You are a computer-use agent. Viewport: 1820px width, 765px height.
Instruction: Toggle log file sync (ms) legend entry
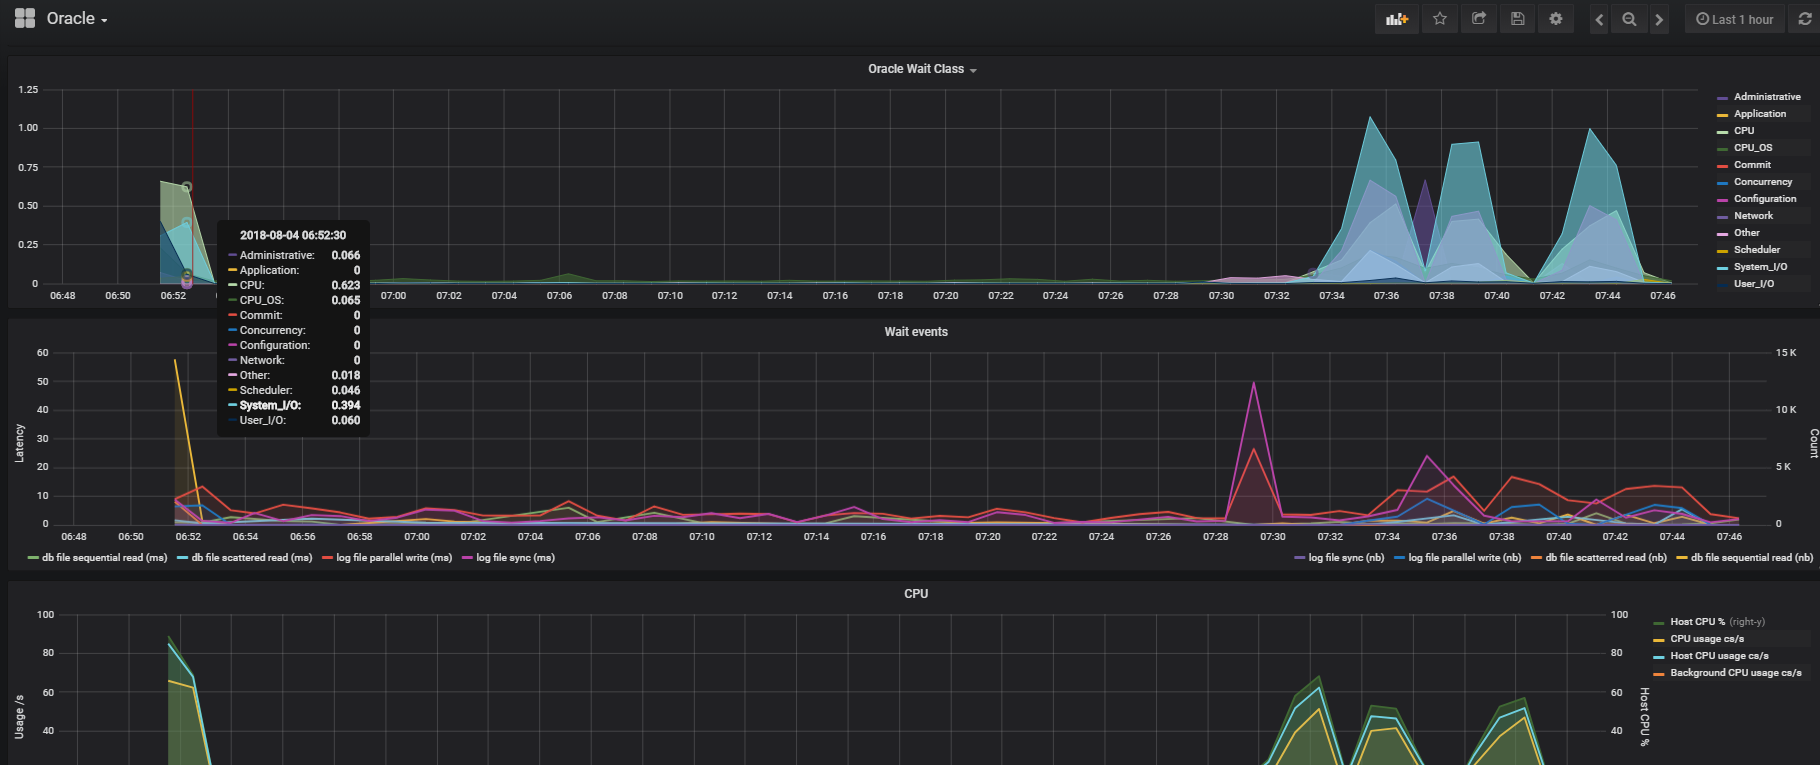(515, 558)
